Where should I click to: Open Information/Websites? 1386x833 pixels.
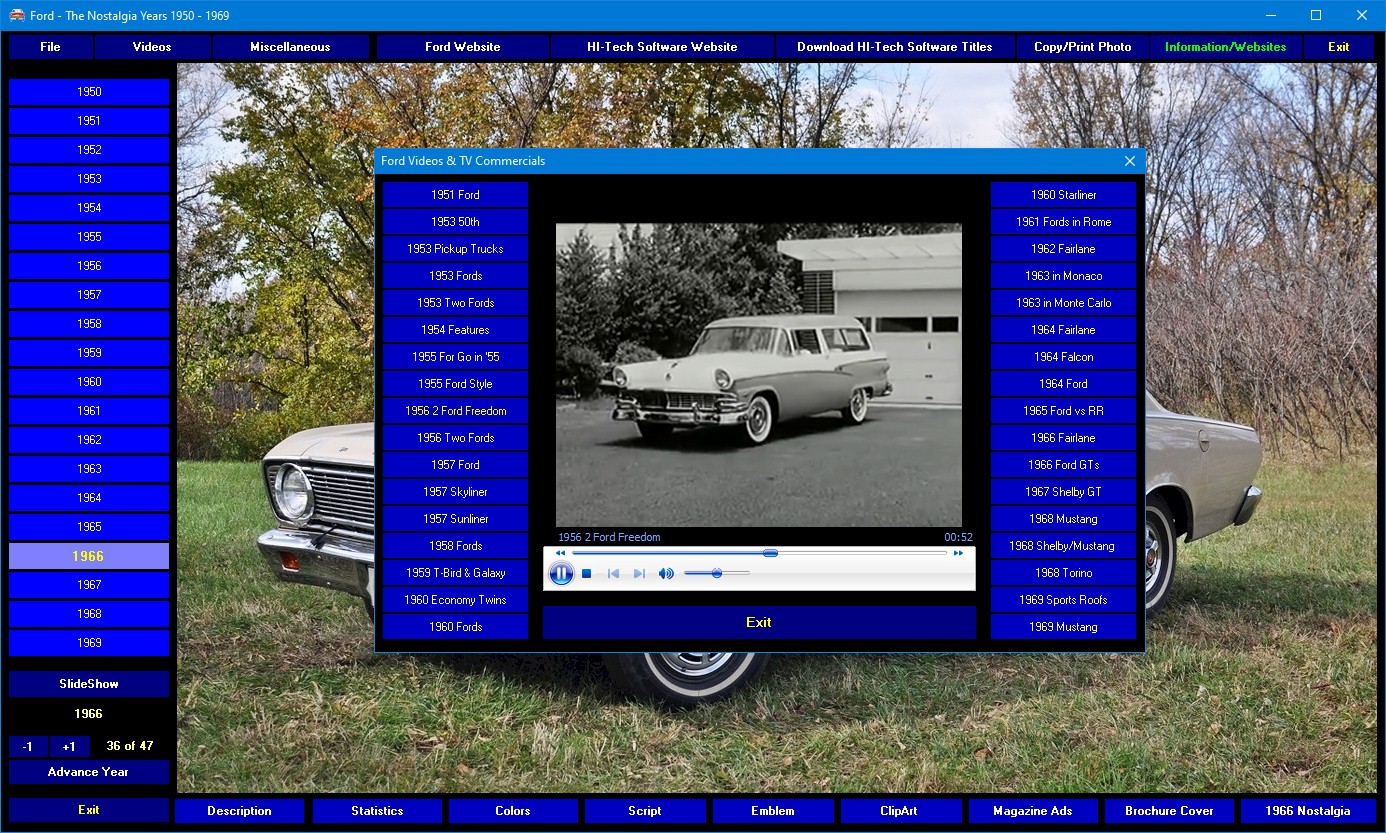point(1226,47)
